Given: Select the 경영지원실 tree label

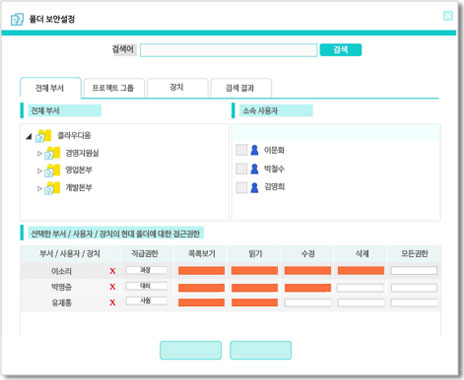Looking at the screenshot, I should pos(82,153).
